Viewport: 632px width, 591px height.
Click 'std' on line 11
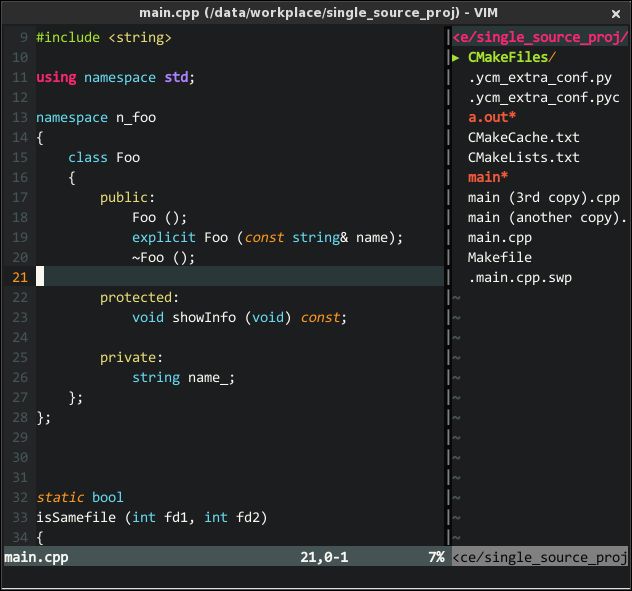pos(176,77)
